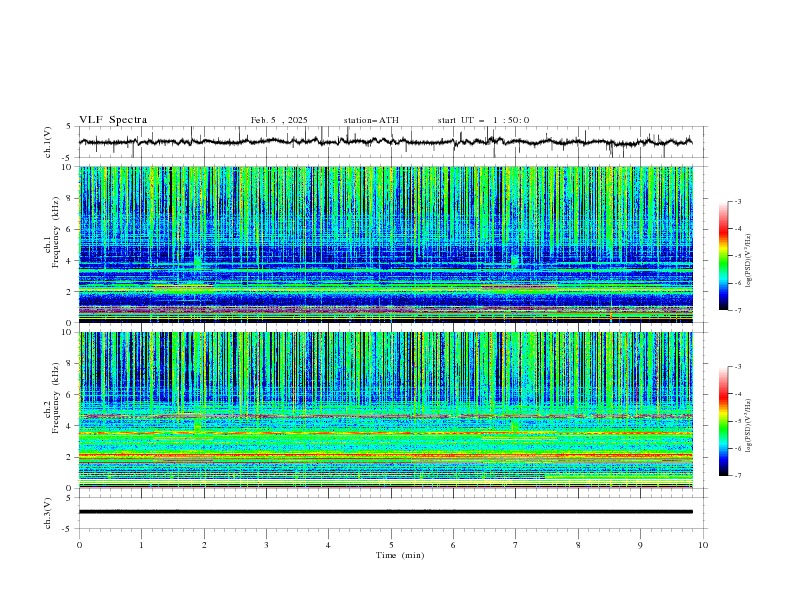The width and height of the screenshot is (792, 612).
Task: Click tick label "8" on the Time axis
Action: pos(578,545)
